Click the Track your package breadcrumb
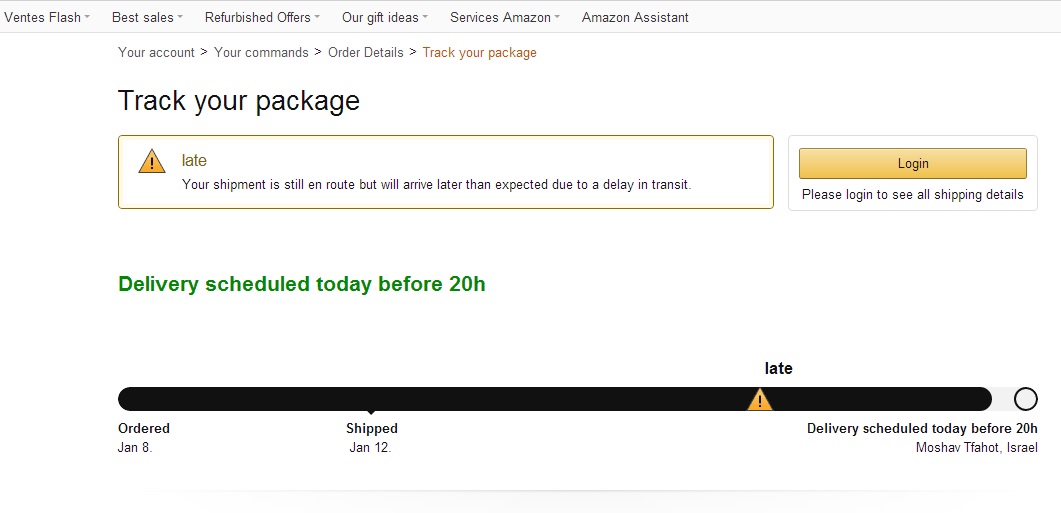Viewport: 1061px width, 513px height. [479, 52]
